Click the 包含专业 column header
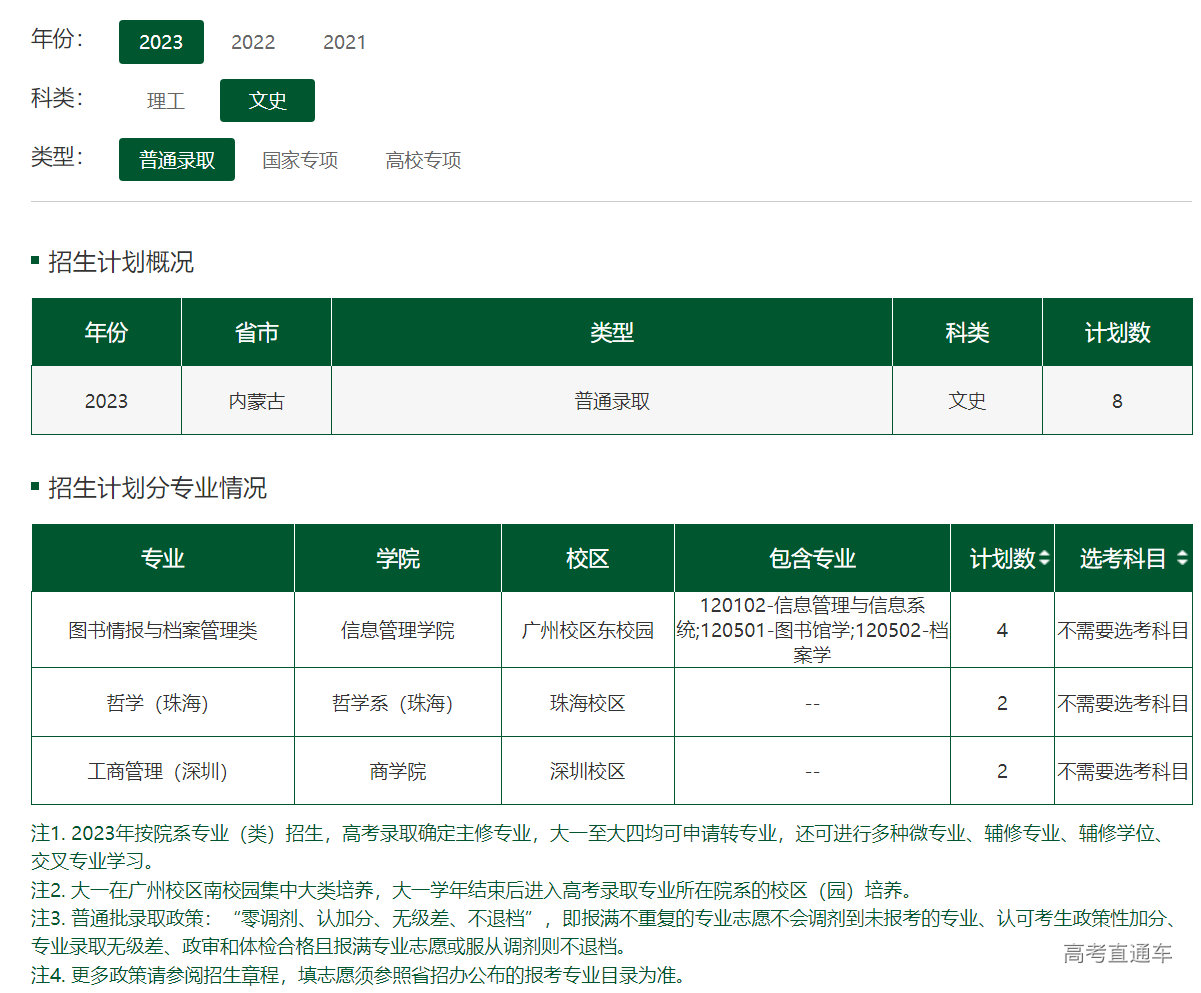This screenshot has width=1201, height=993. [812, 559]
